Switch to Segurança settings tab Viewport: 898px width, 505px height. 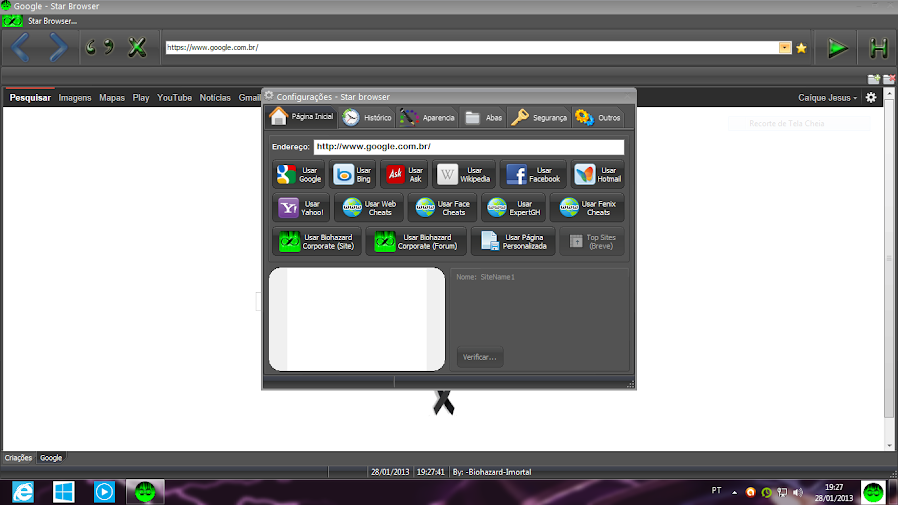(539, 117)
